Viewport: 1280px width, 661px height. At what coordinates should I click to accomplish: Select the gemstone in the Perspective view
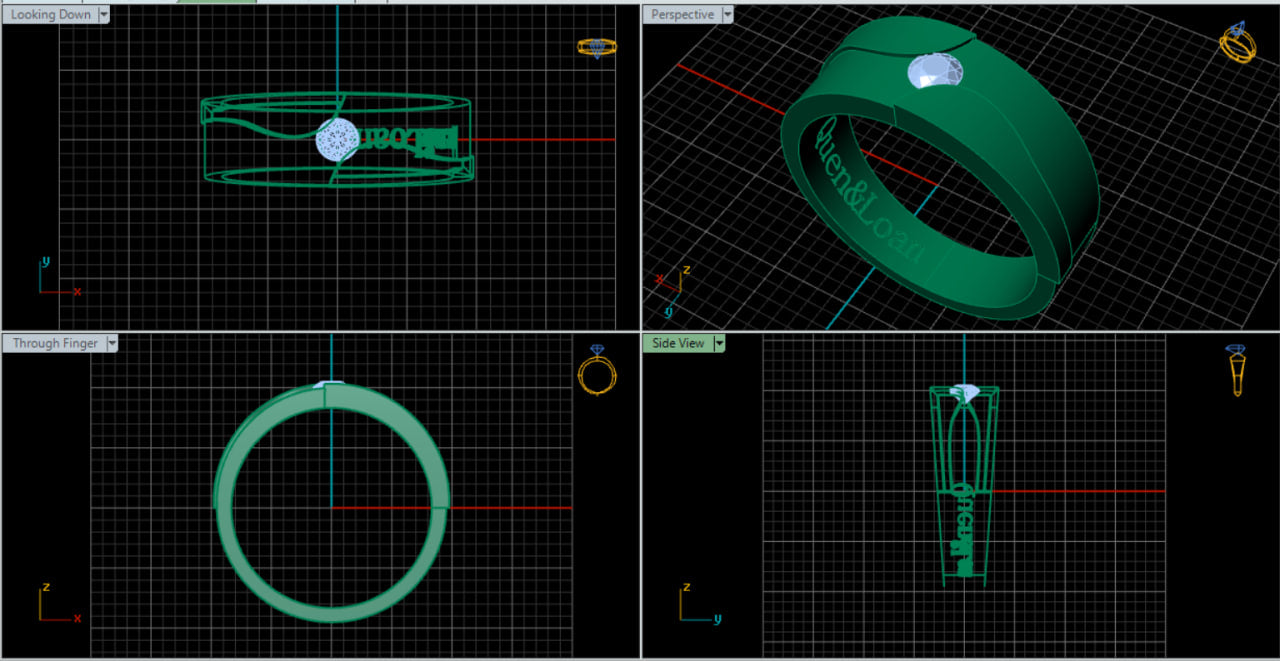click(x=936, y=72)
